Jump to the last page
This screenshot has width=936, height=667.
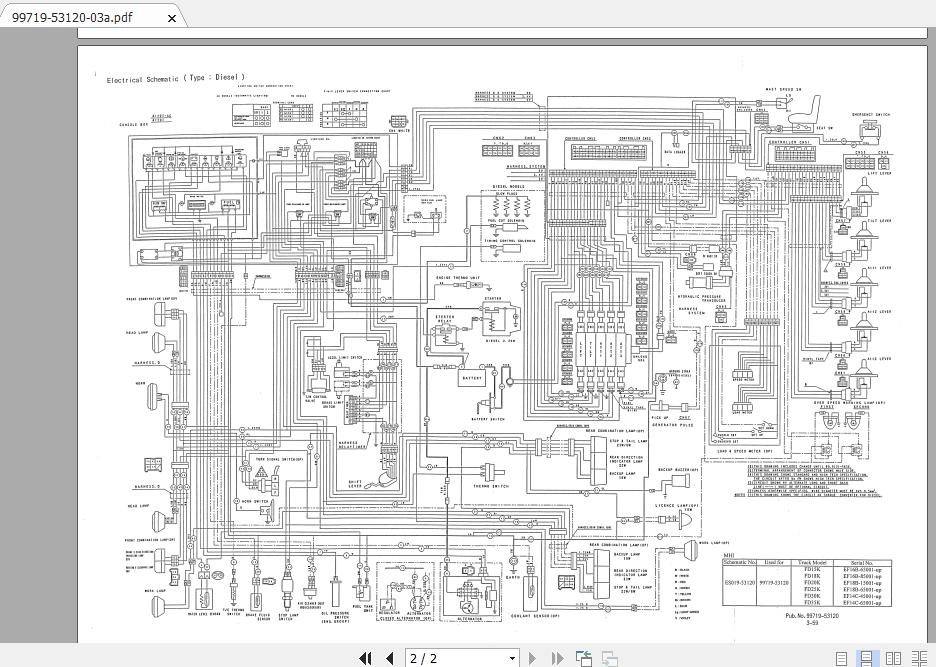[x=556, y=657]
